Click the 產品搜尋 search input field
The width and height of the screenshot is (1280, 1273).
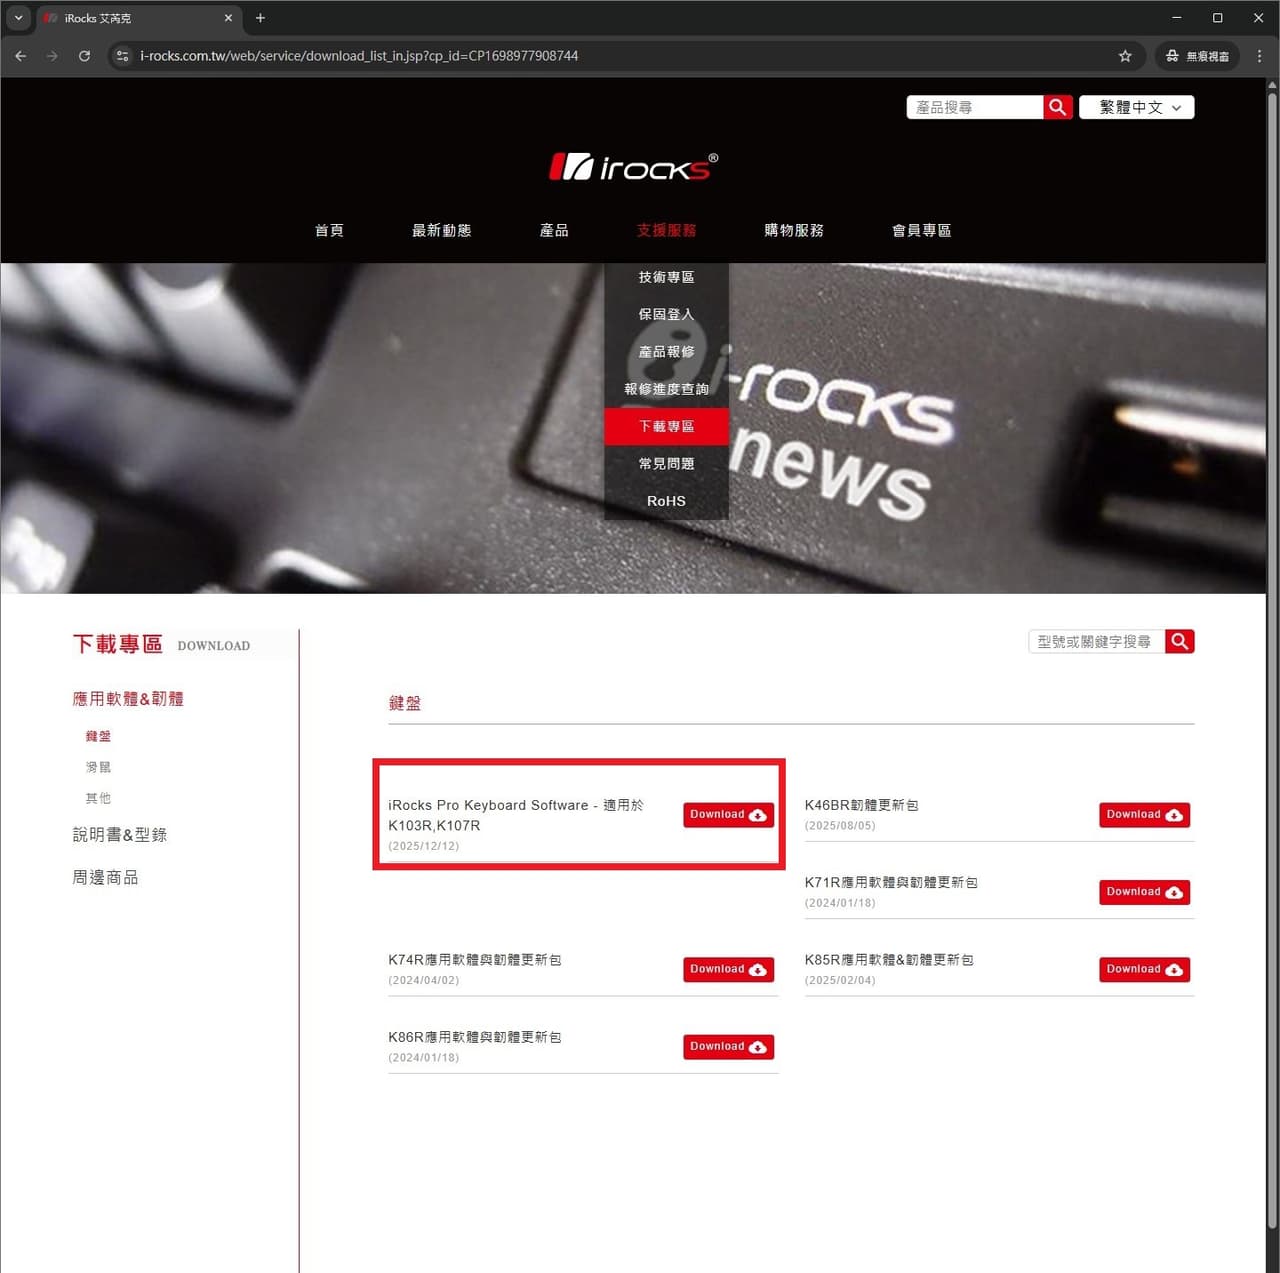[975, 107]
